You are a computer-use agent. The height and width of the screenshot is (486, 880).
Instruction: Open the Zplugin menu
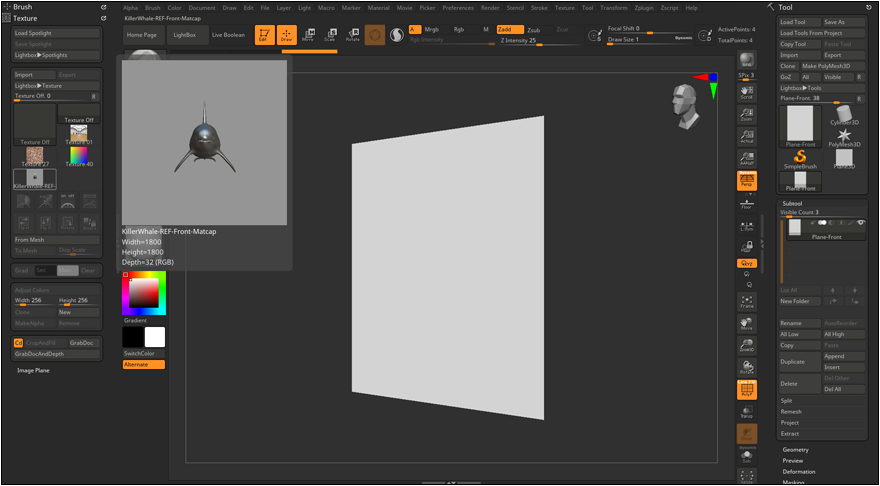(643, 7)
